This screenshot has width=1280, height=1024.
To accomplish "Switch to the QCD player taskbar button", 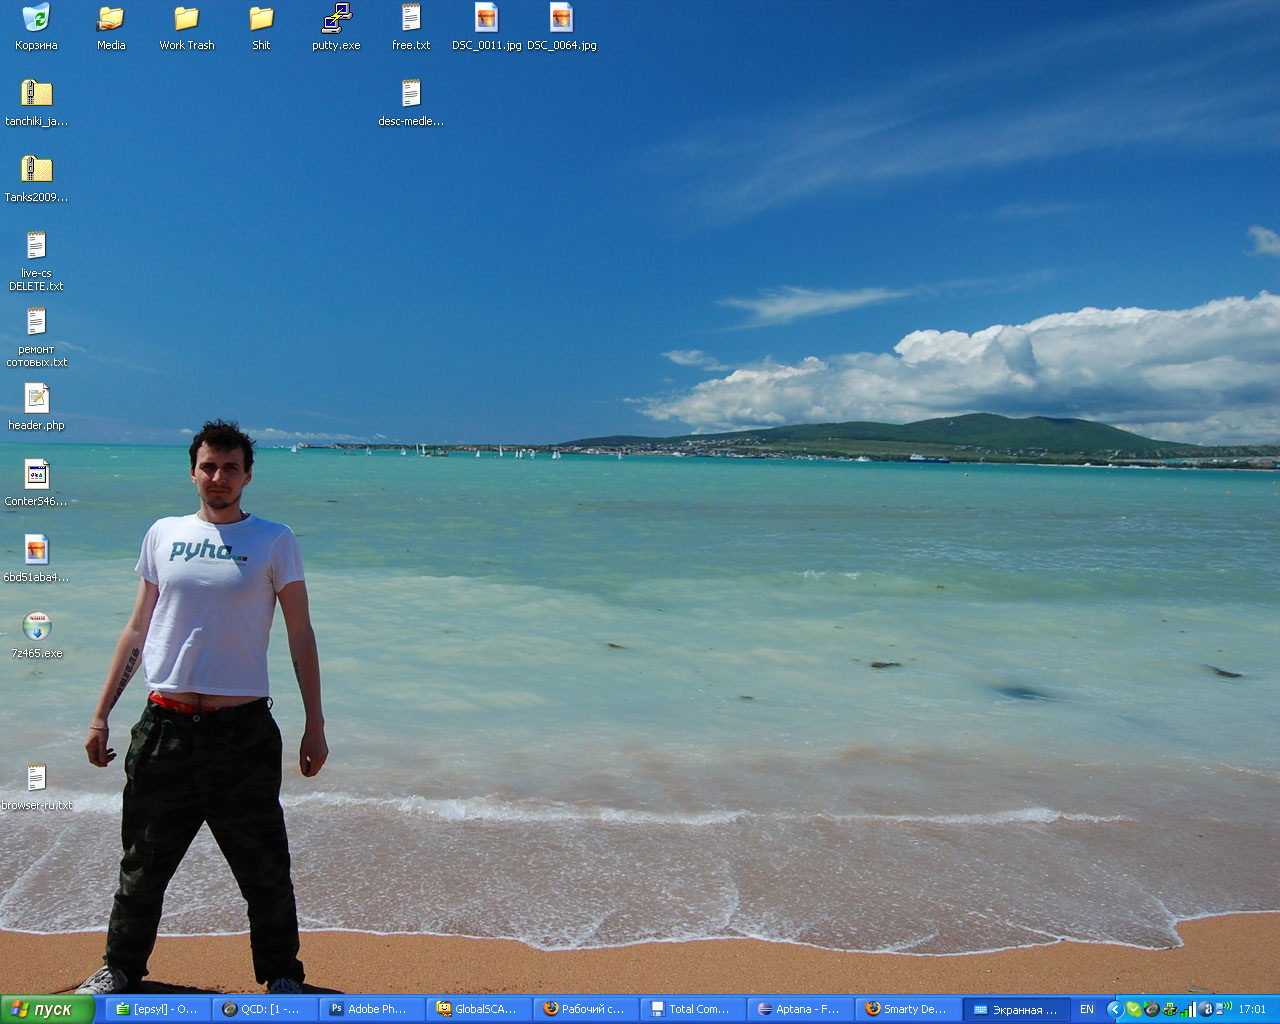I will click(x=264, y=1009).
